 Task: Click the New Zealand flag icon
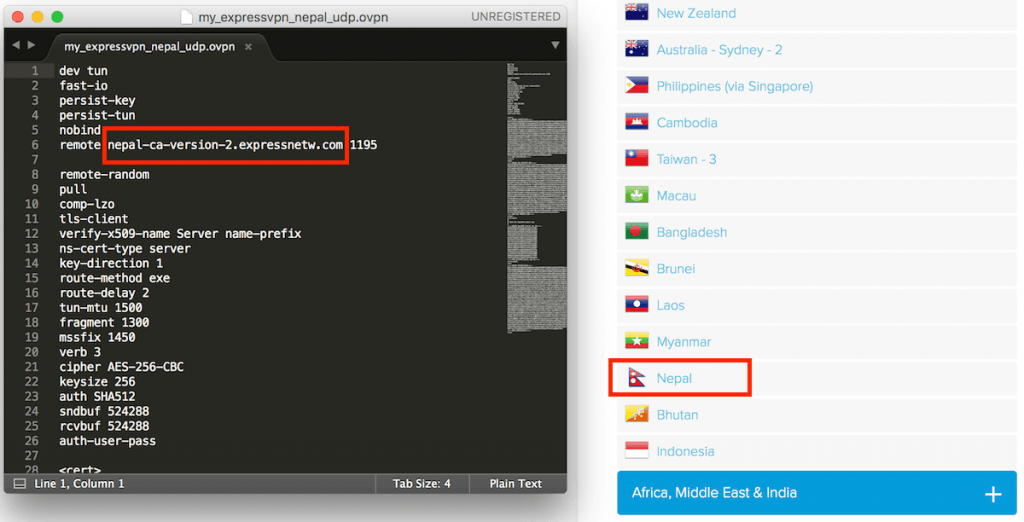pyautogui.click(x=636, y=12)
